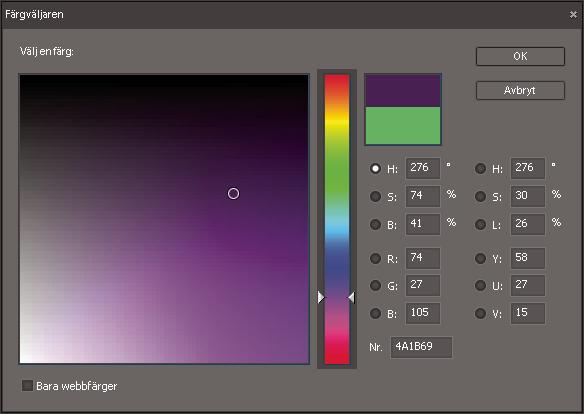
Task: Select the HSB H radio button
Action: click(375, 169)
